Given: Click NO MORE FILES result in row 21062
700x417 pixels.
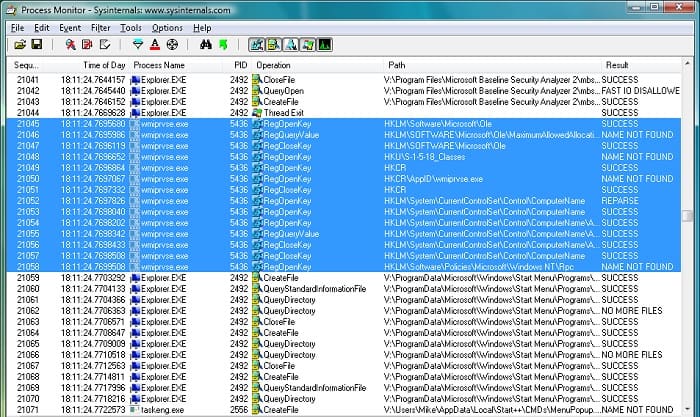Looking at the screenshot, I should (x=632, y=311).
